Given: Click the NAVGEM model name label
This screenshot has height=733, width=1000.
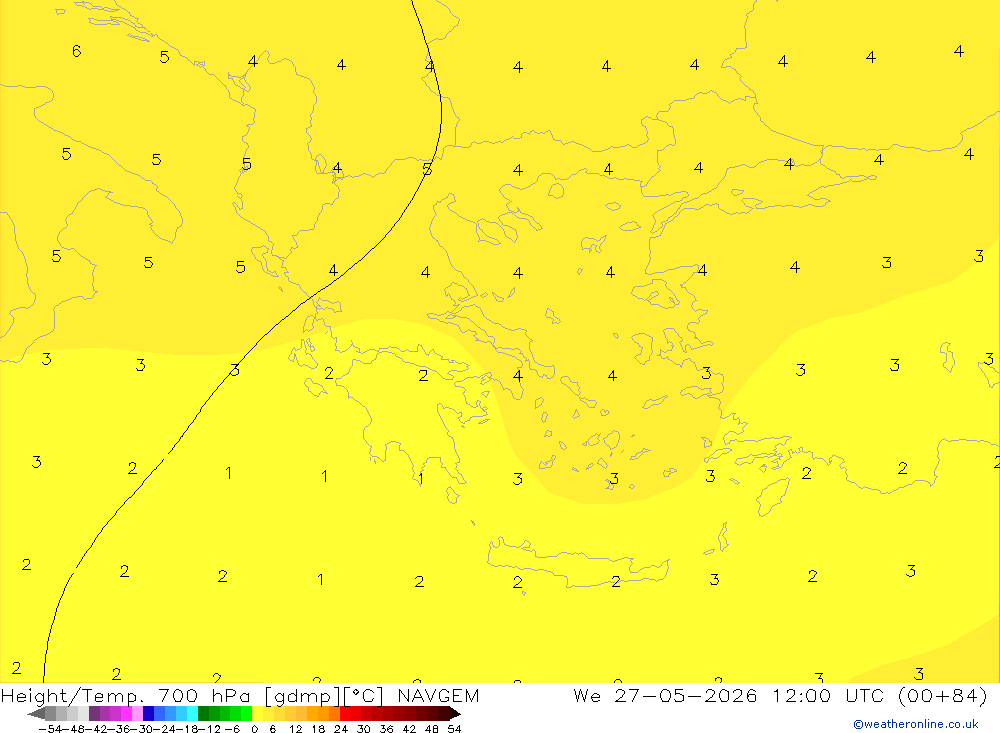Looking at the screenshot, I should pos(438,695).
